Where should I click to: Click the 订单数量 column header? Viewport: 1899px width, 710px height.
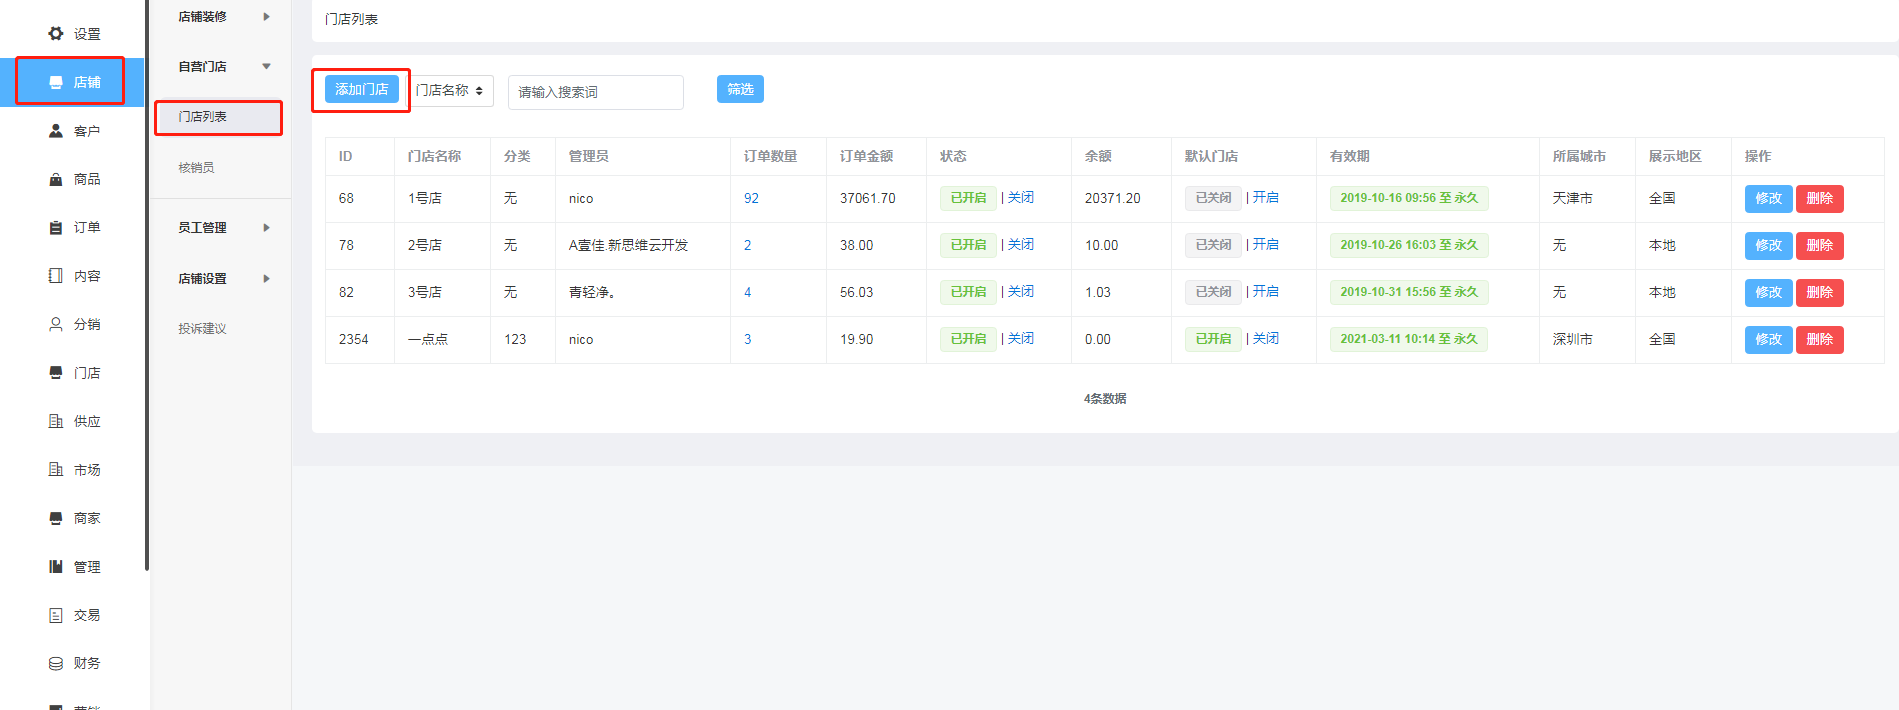(770, 156)
